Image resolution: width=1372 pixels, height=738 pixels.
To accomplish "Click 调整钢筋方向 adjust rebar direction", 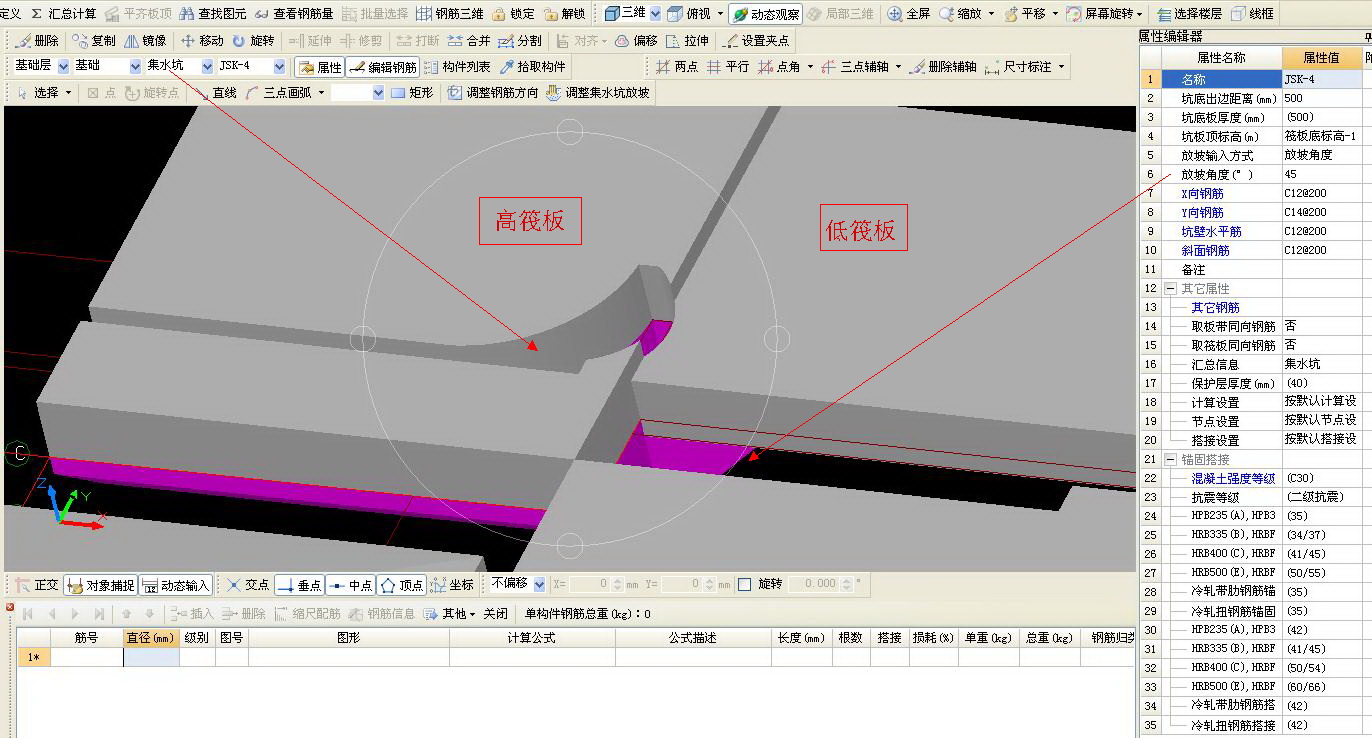I will tap(494, 93).
